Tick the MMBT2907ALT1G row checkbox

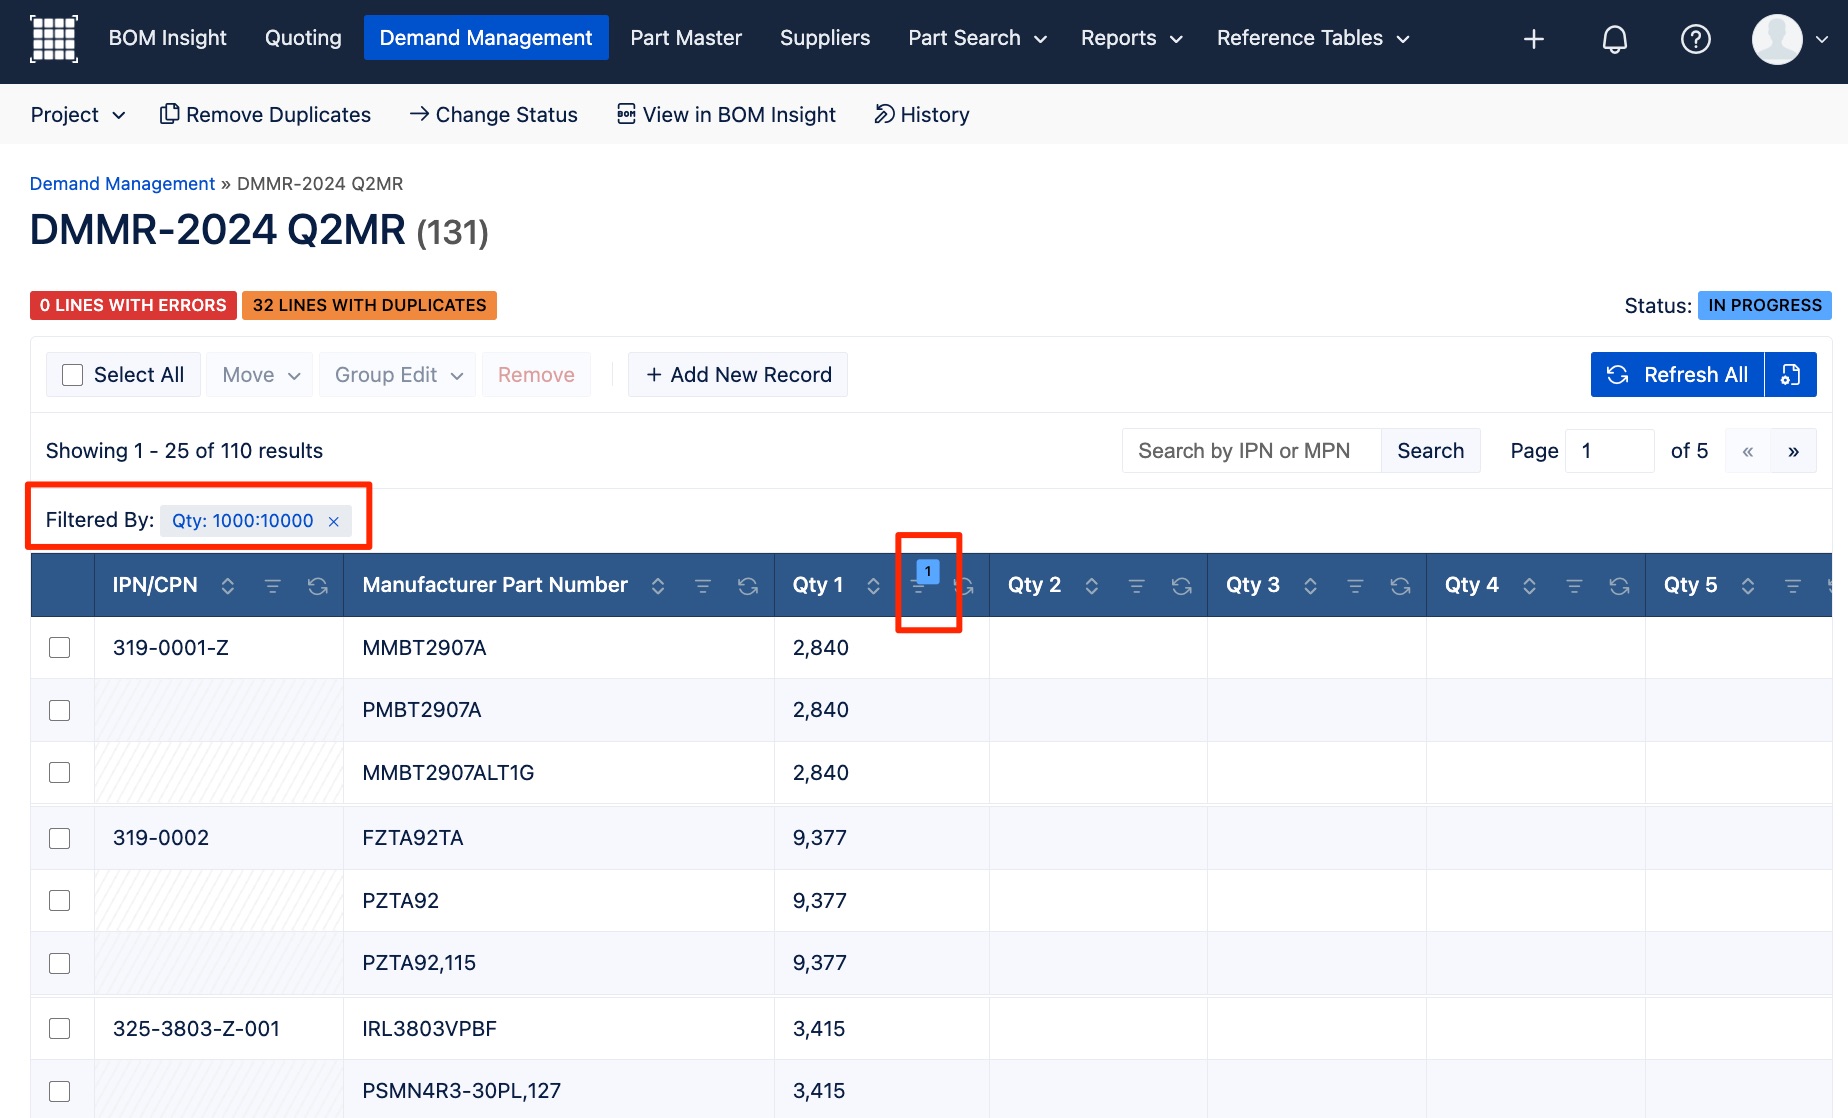(x=60, y=773)
